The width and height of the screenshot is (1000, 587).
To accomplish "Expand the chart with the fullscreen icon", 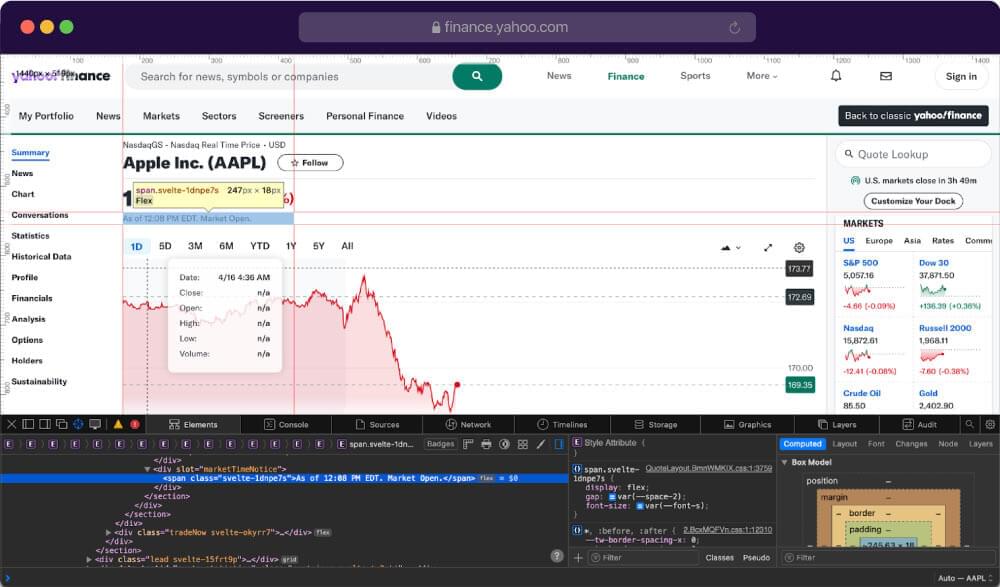I will [x=768, y=247].
